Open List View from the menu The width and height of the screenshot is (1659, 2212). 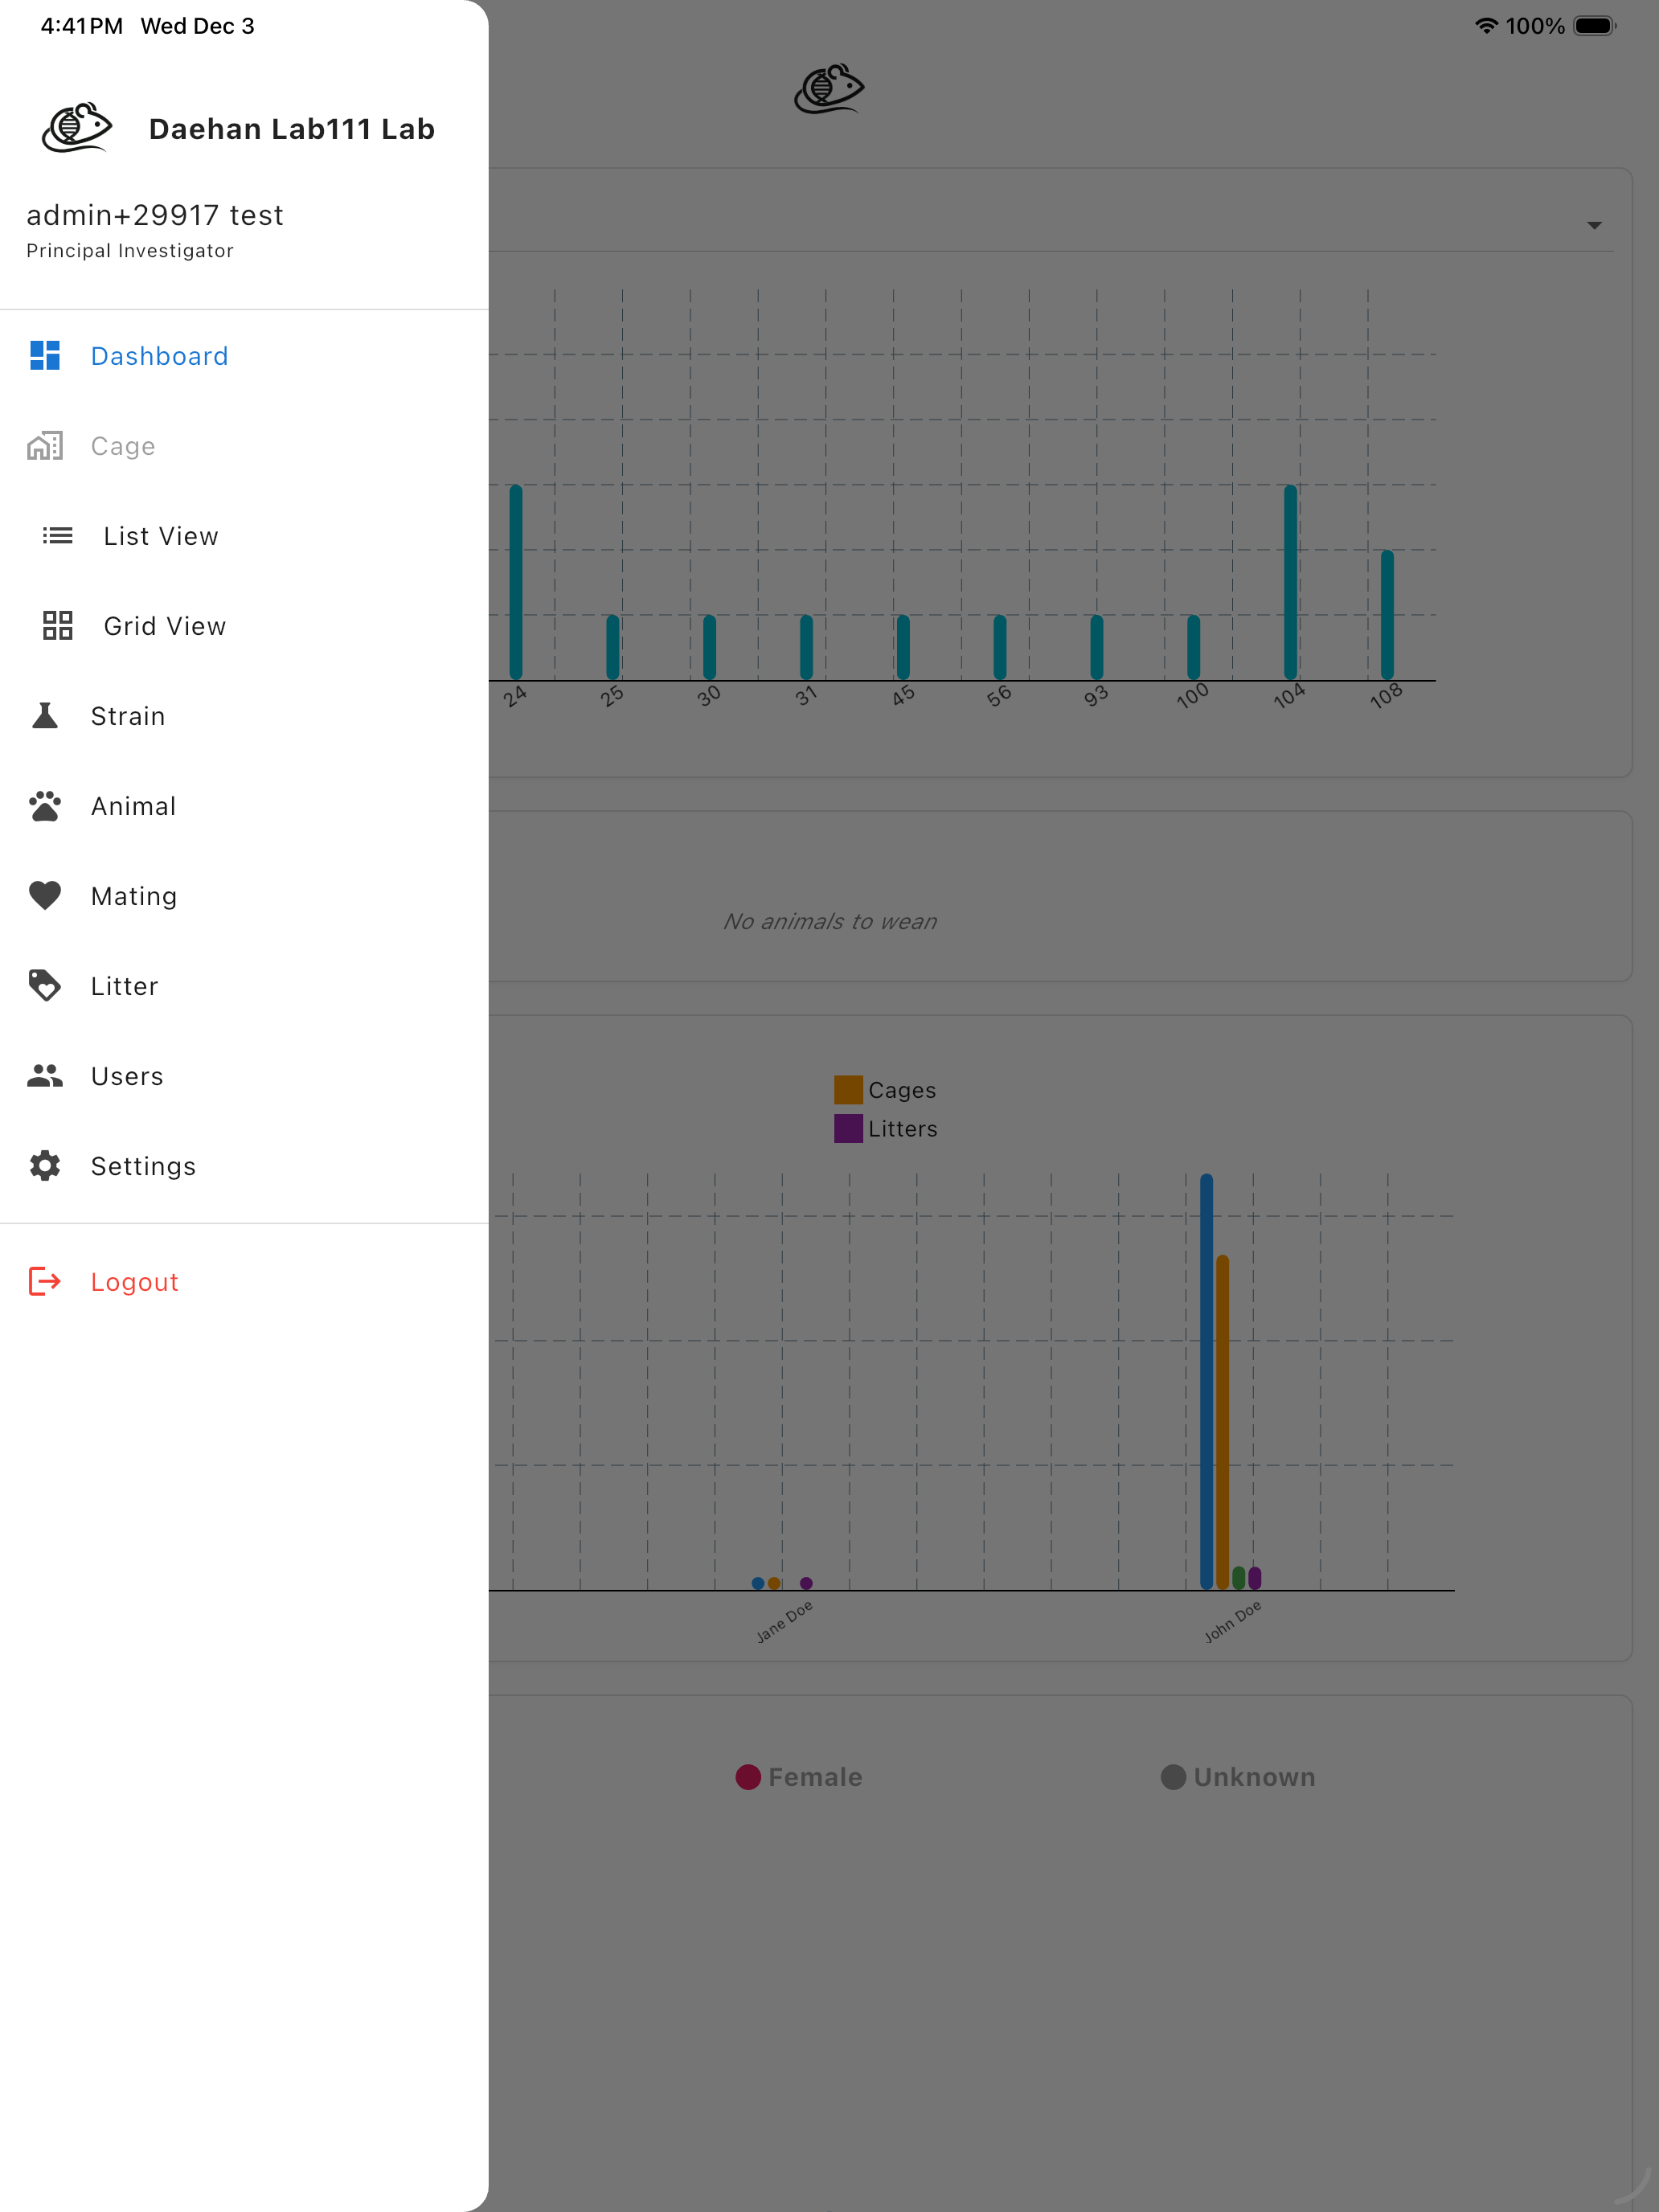pyautogui.click(x=244, y=535)
